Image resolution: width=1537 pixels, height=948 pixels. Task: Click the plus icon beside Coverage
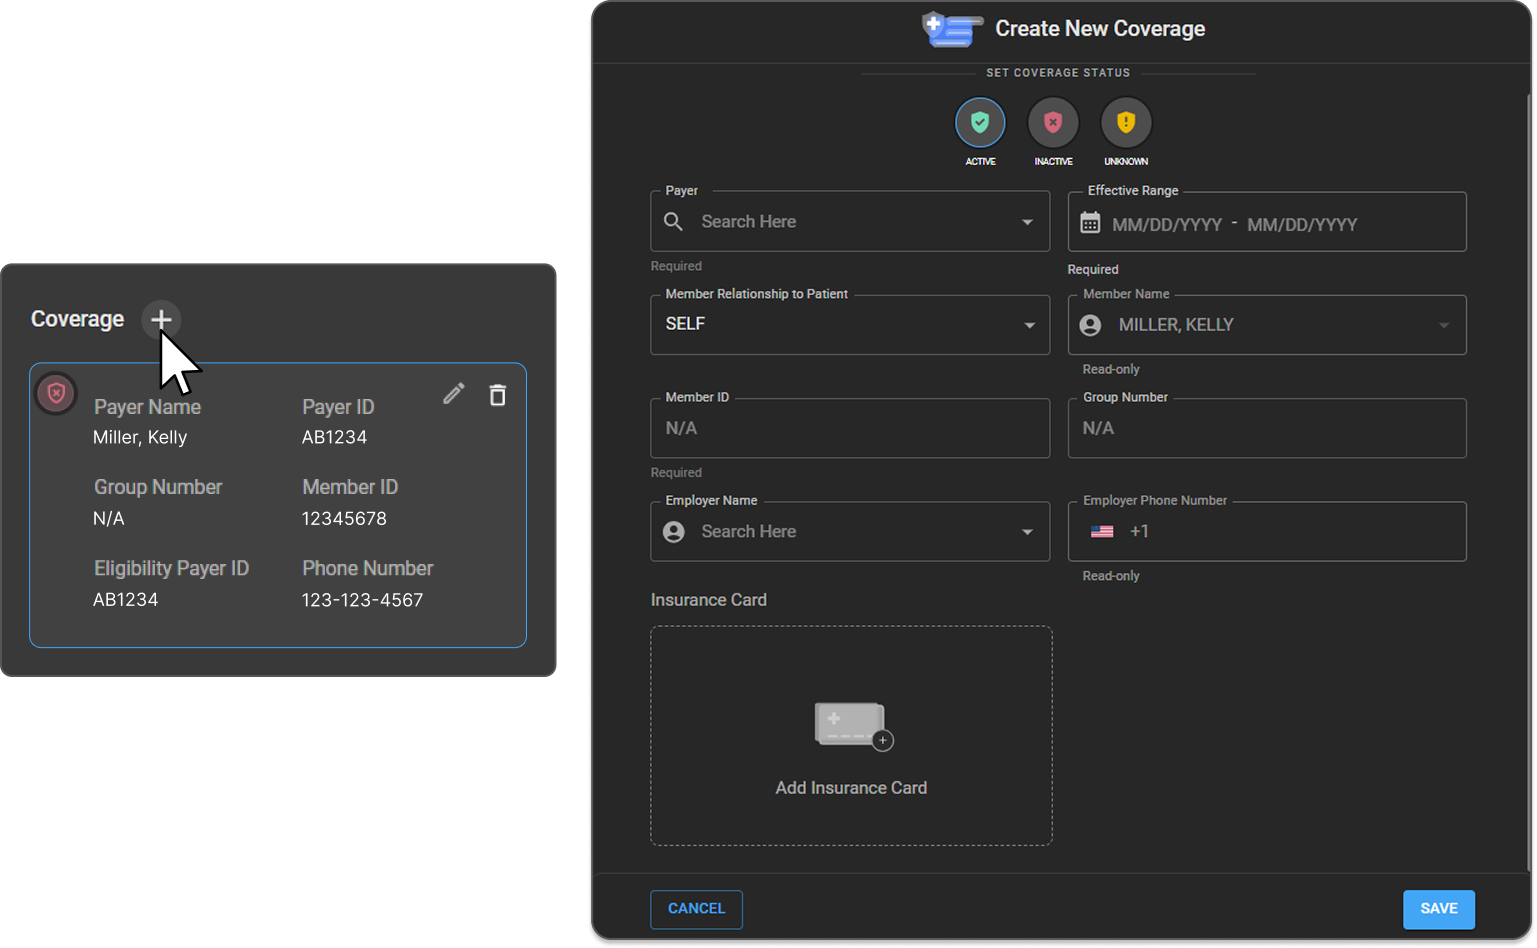coord(161,320)
